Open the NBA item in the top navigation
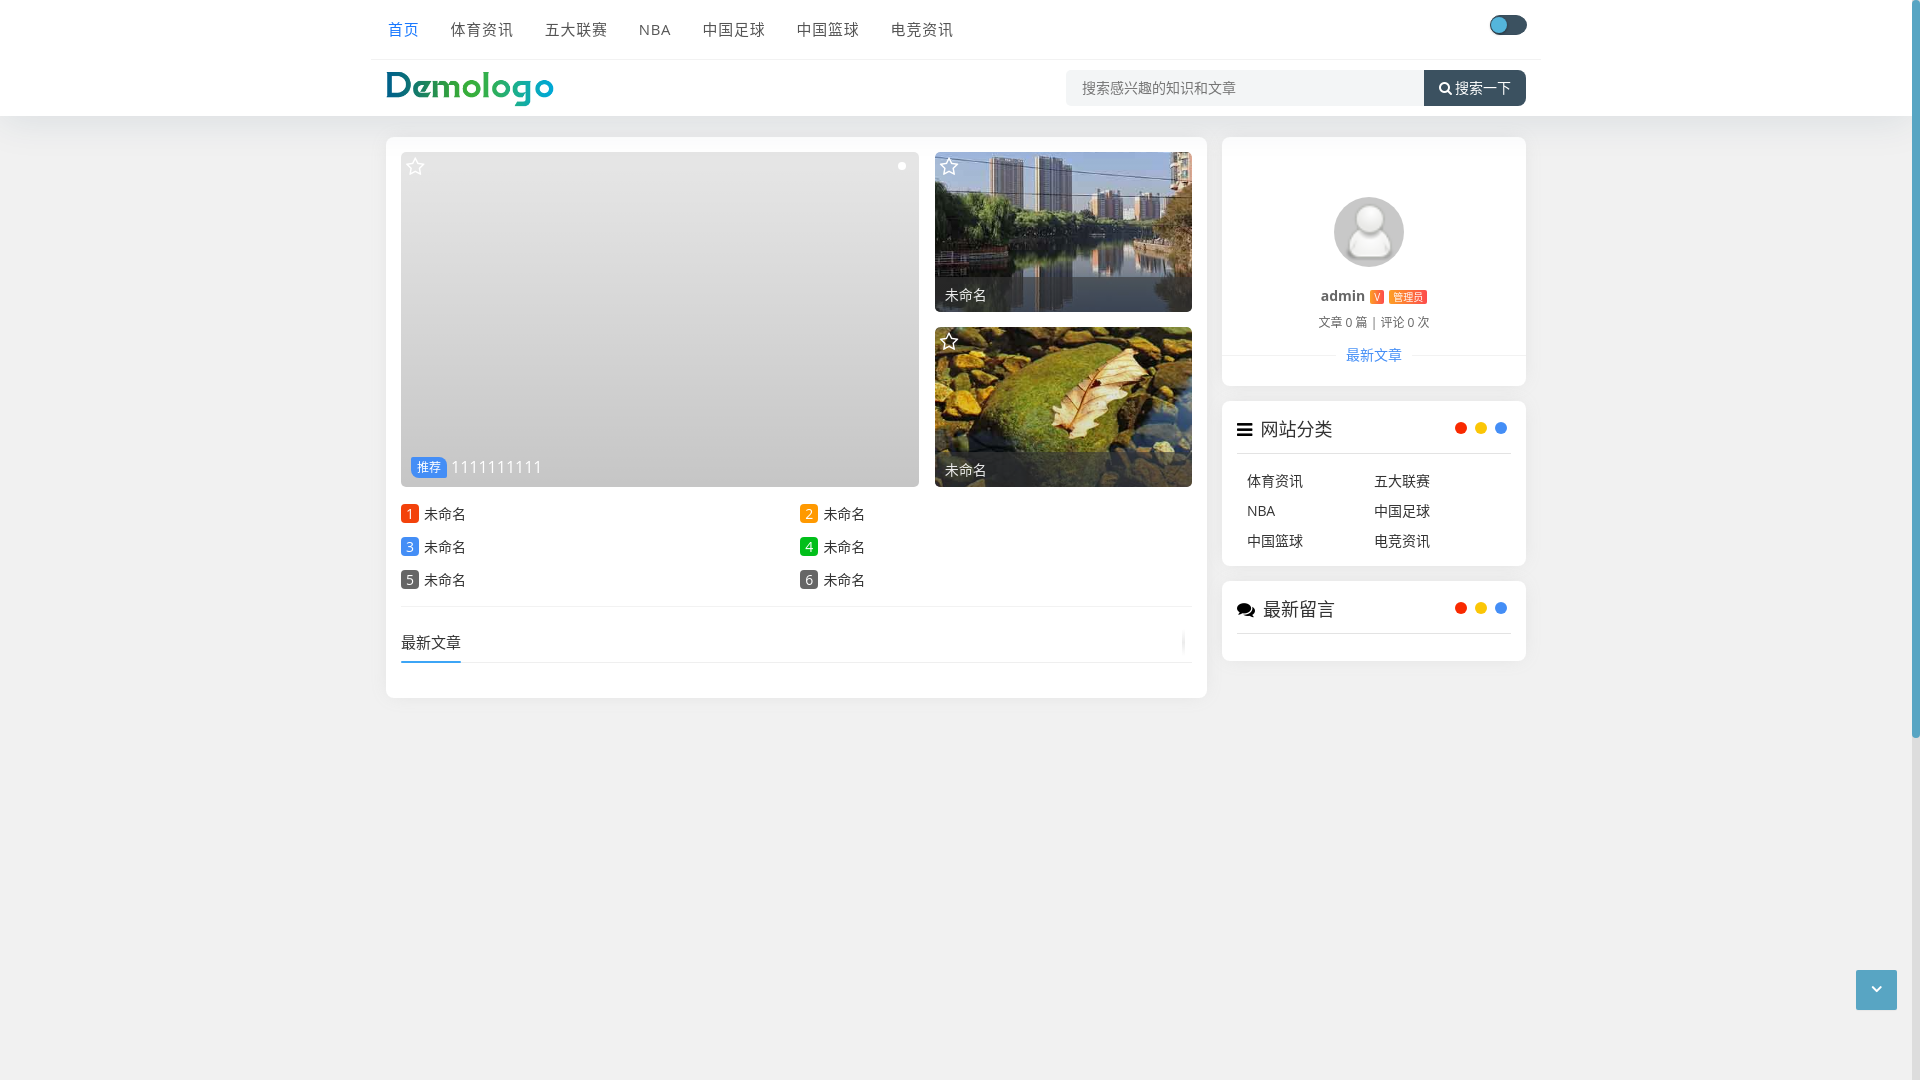1920x1080 pixels. (x=655, y=30)
